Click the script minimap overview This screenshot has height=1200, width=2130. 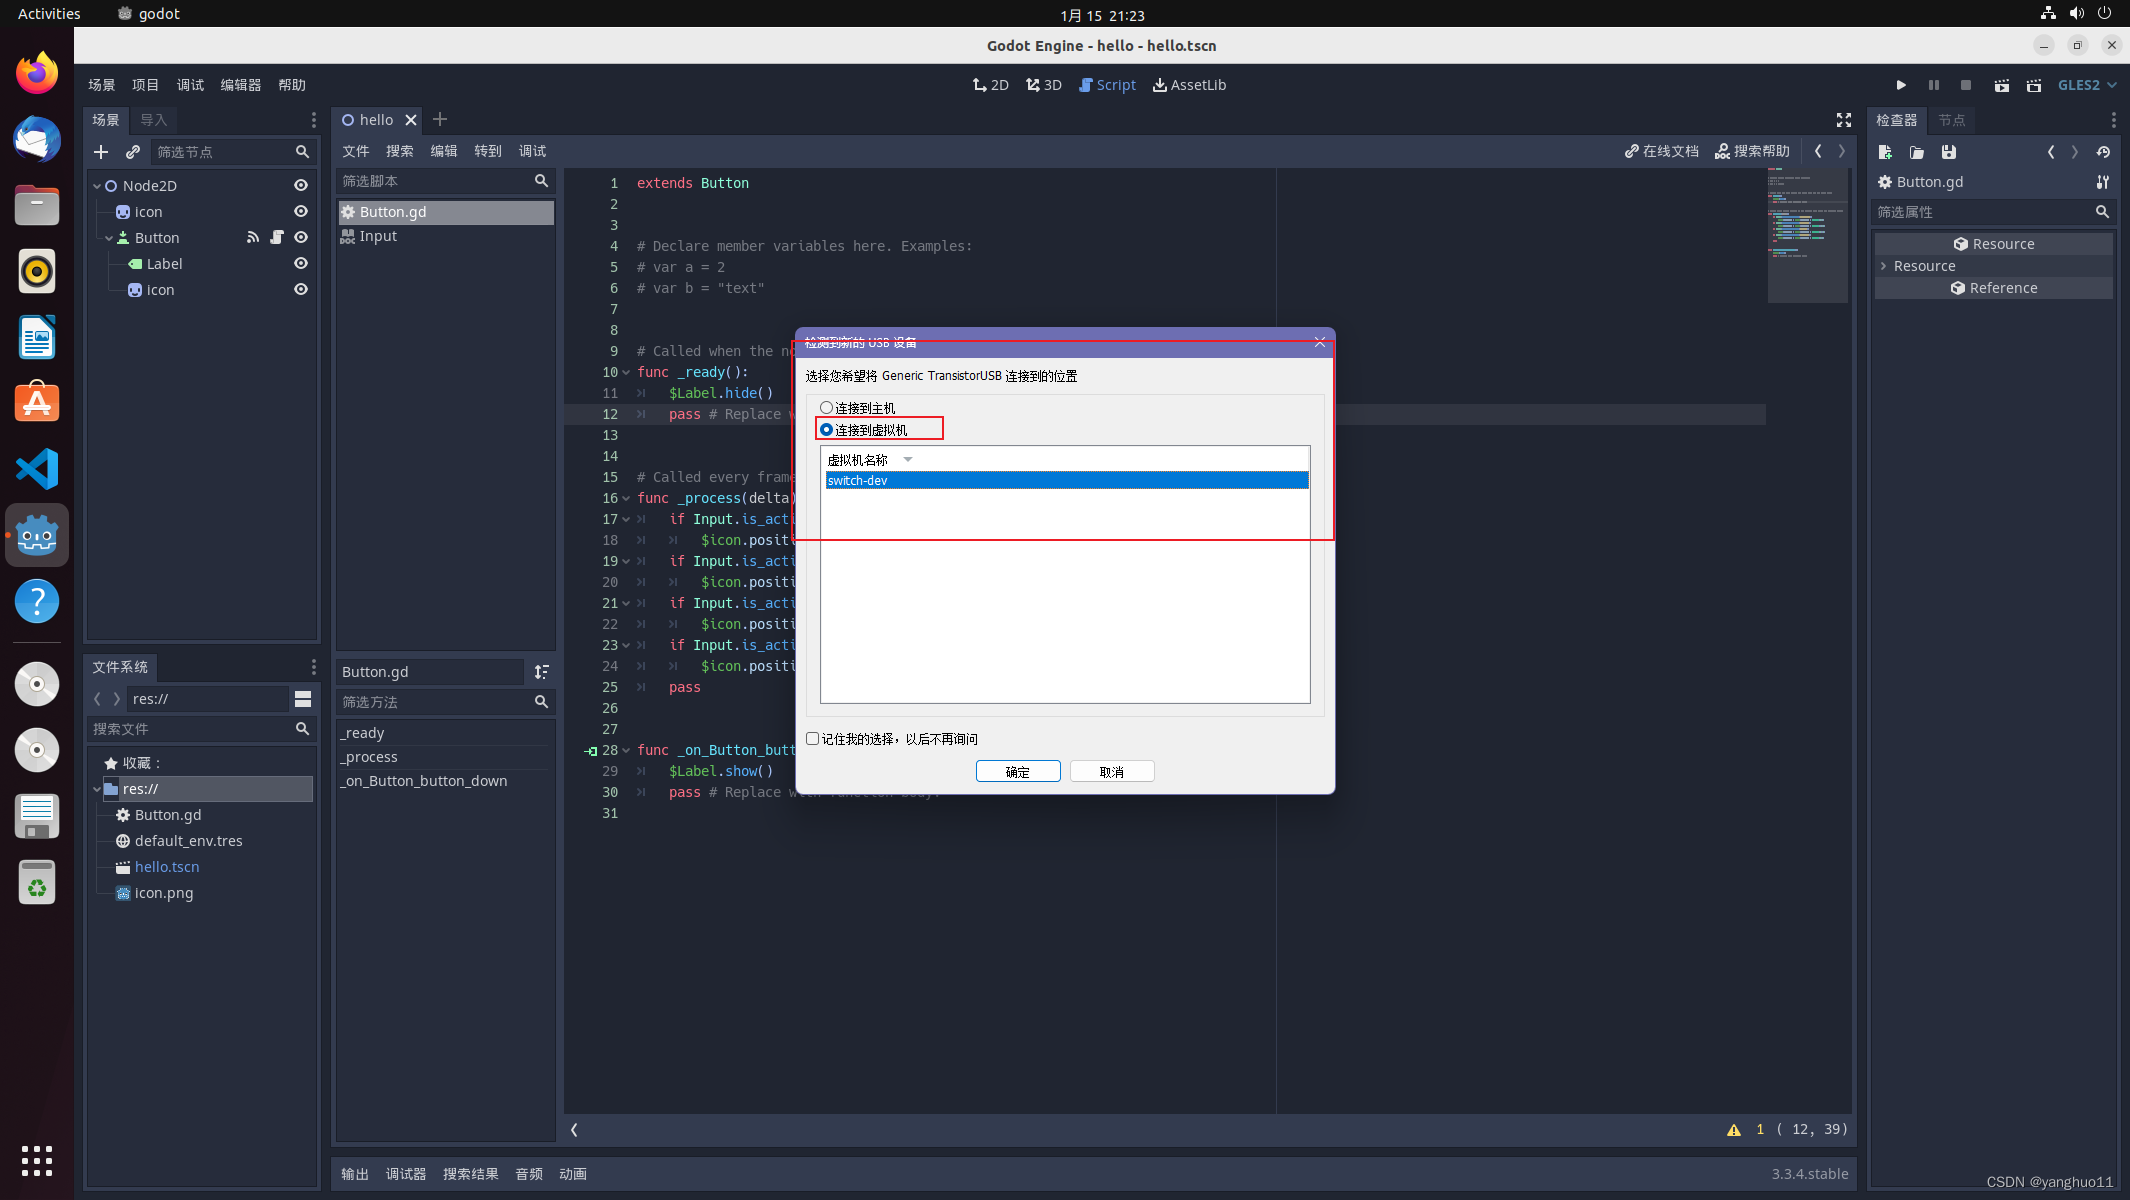(x=1807, y=236)
